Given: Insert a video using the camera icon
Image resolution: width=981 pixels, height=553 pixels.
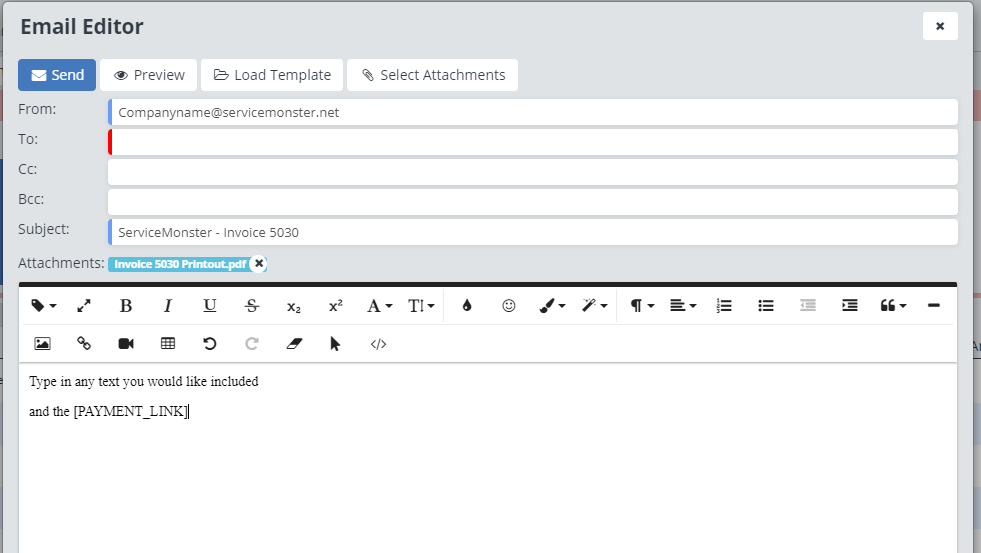Looking at the screenshot, I should click(x=126, y=343).
